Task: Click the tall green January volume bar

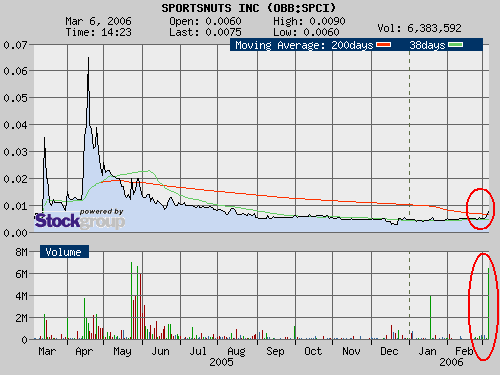Action: [430, 317]
